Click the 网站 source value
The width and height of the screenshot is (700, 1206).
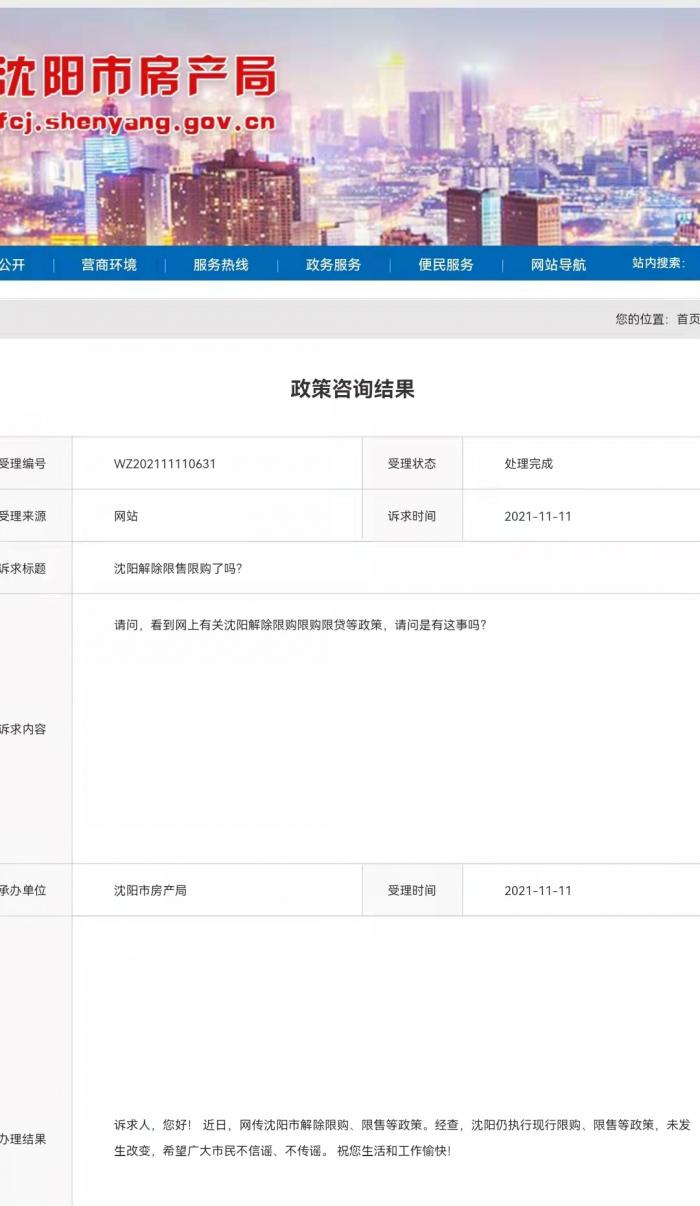[x=126, y=516]
